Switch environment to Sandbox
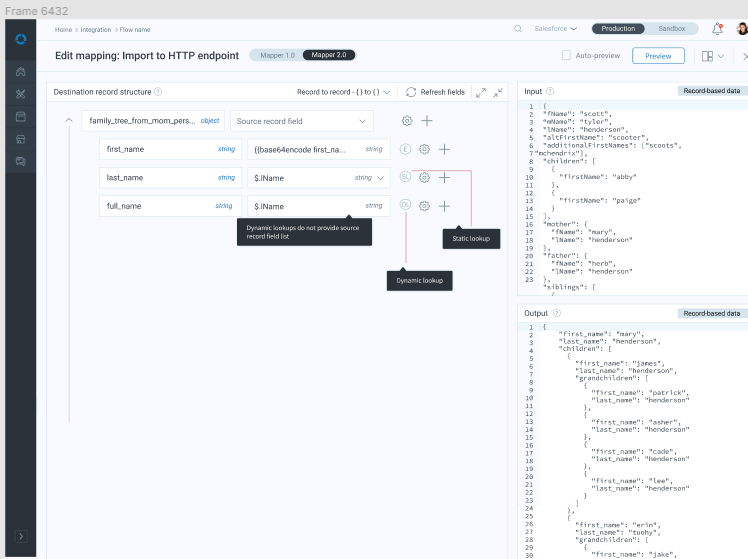748x559 pixels. pos(671,29)
